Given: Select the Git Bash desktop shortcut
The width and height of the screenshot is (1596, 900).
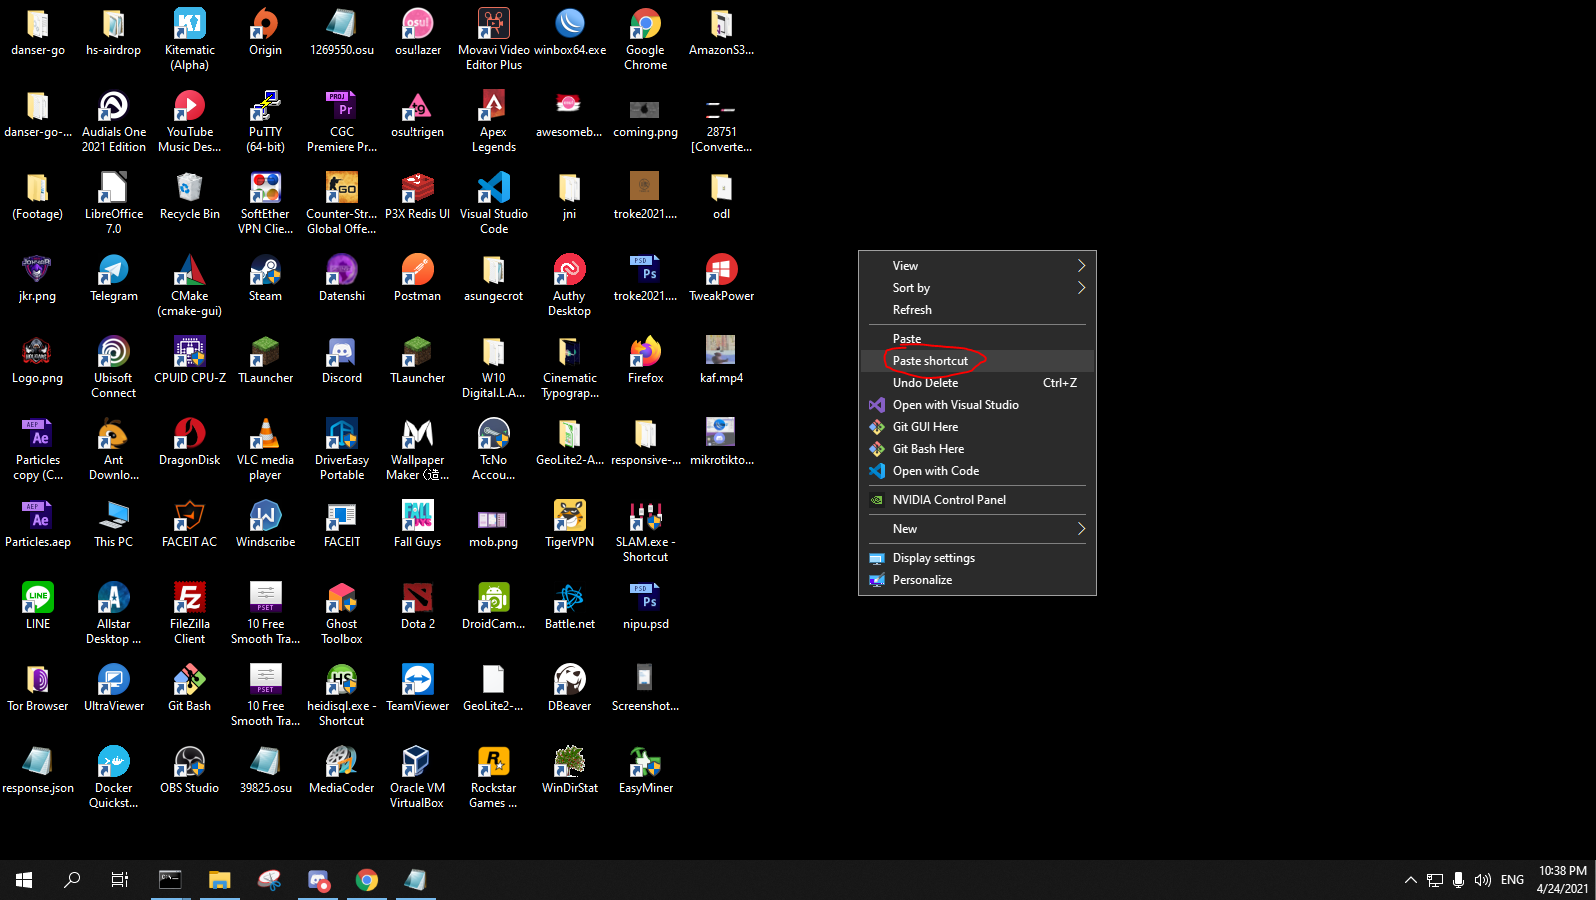Looking at the screenshot, I should point(189,688).
